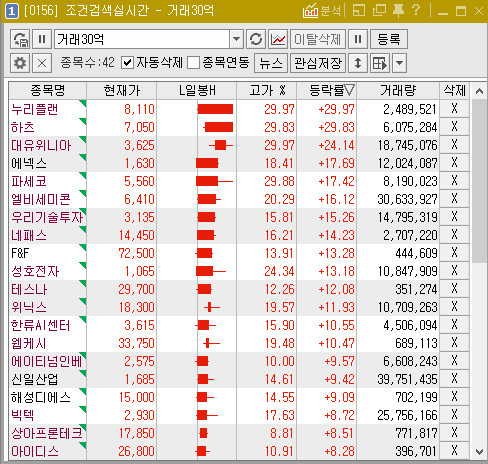Click the candle bar of 파세코 row
Image resolution: width=488 pixels, height=464 pixels.
pos(214,181)
